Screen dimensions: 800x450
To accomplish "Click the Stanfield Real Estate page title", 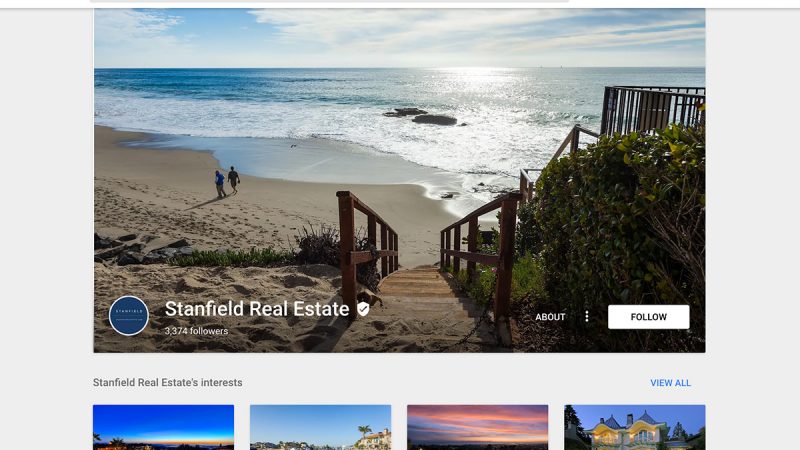I will click(257, 309).
